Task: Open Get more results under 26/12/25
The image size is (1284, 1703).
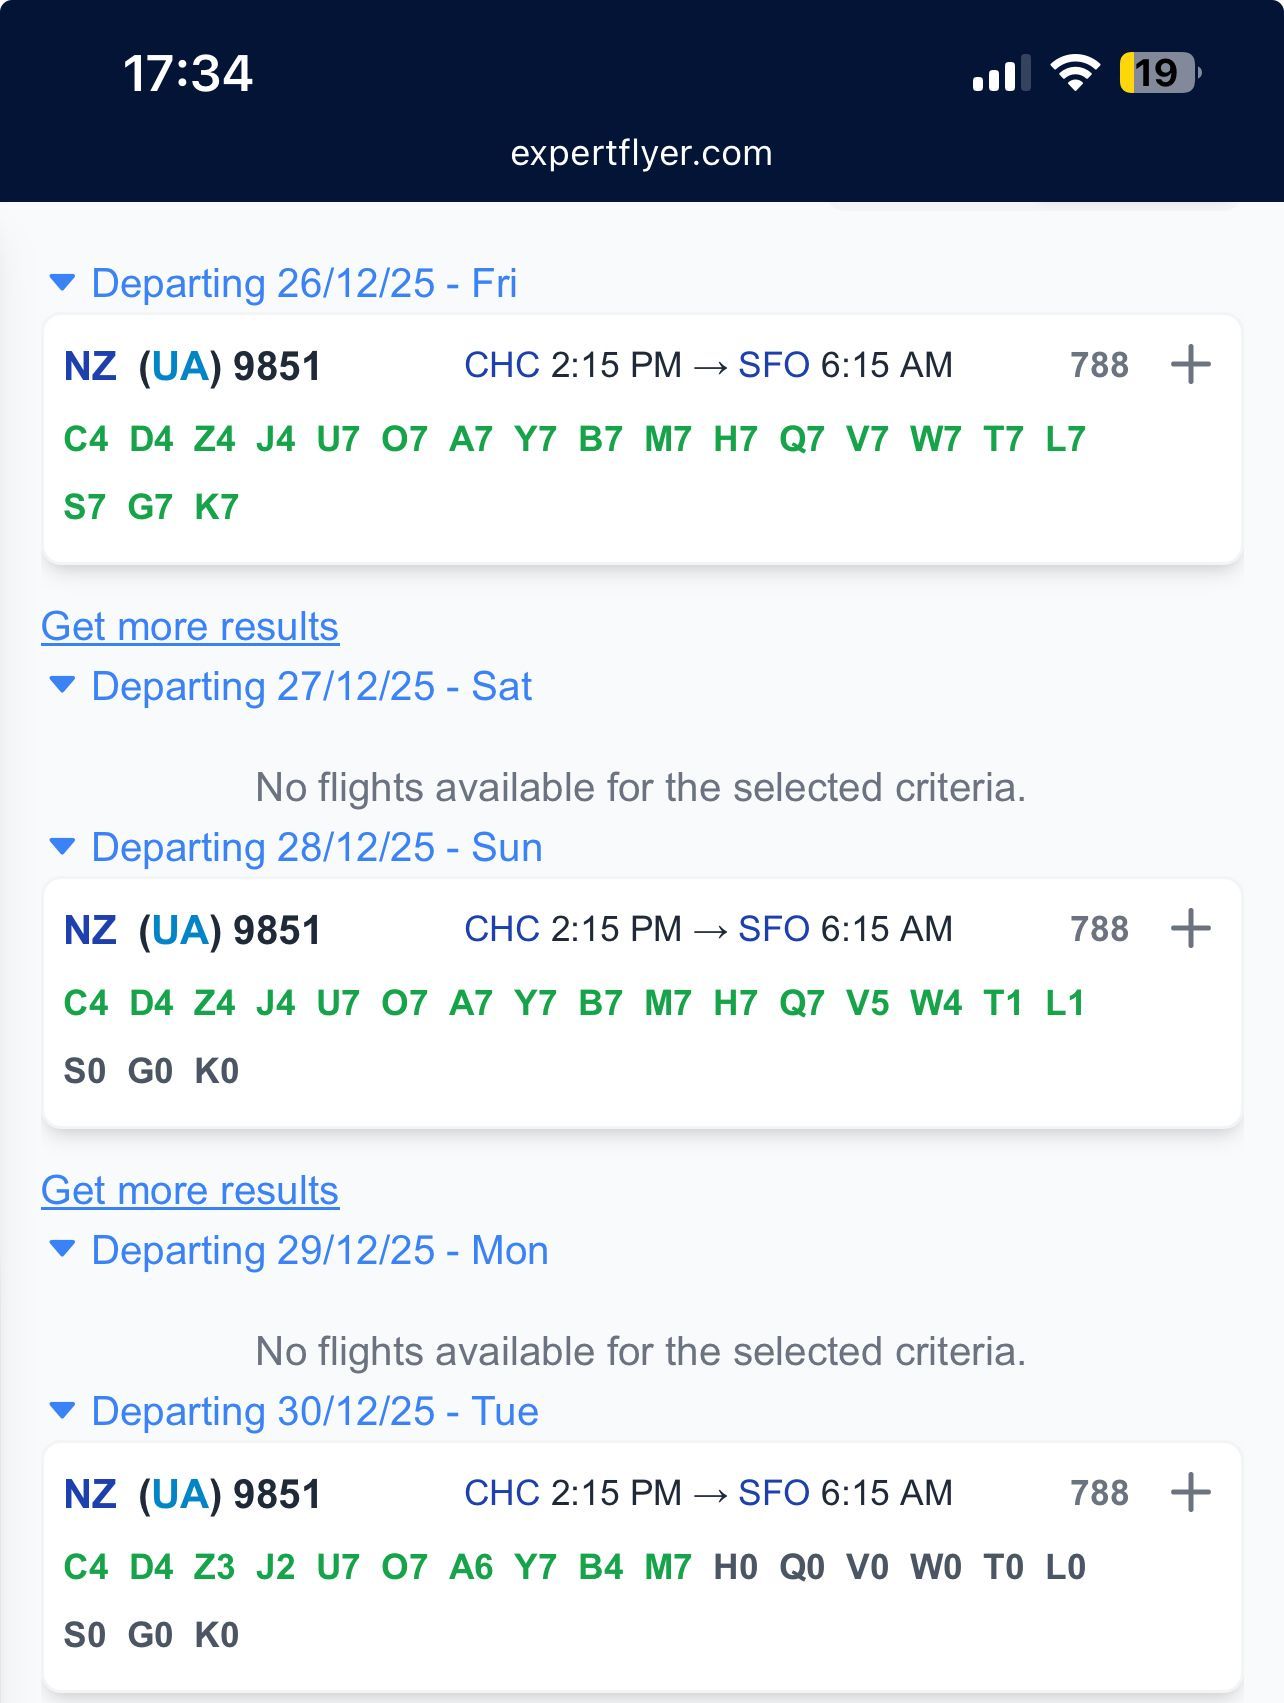Action: coord(190,627)
